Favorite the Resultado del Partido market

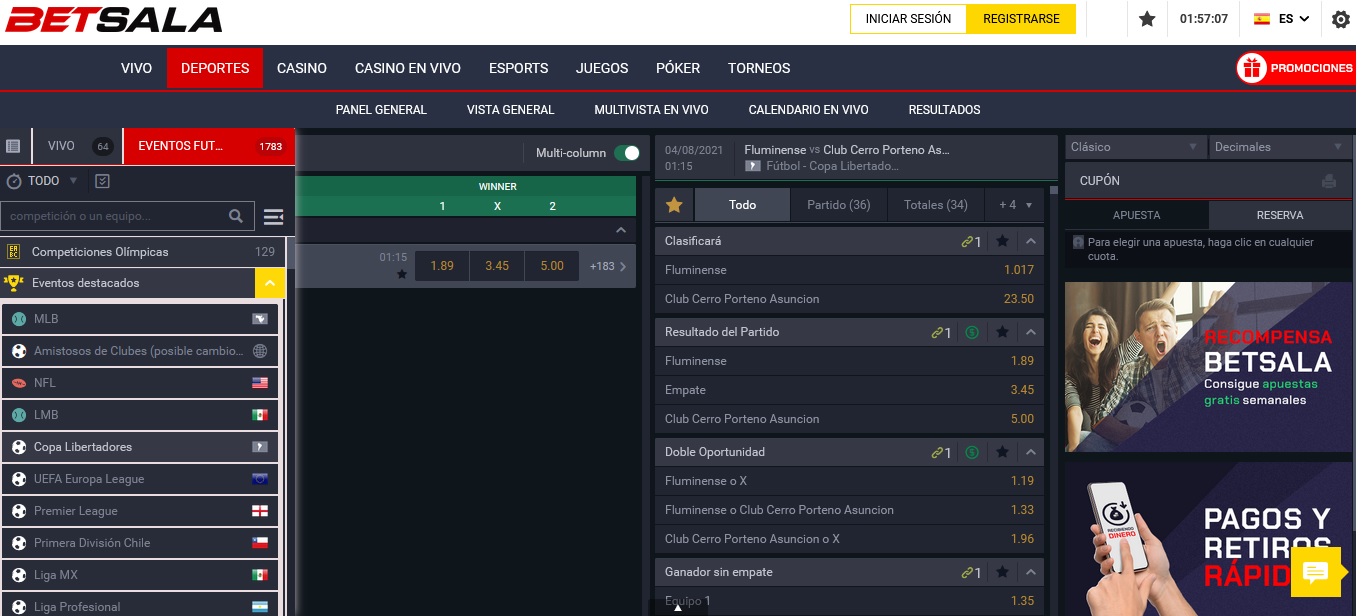pos(1002,332)
